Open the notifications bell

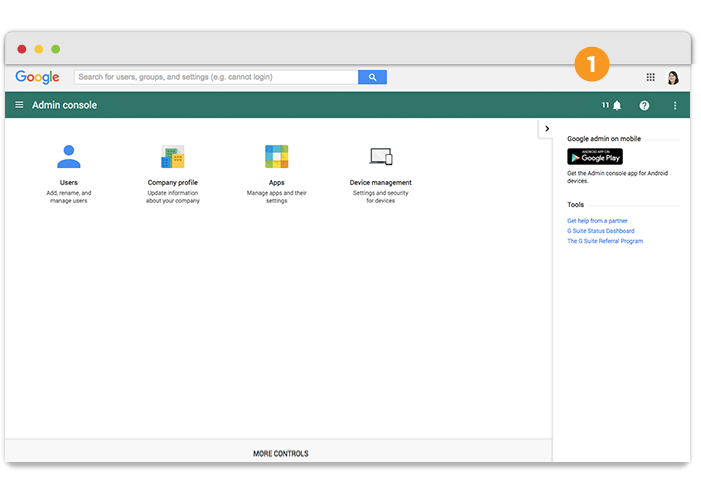point(617,106)
